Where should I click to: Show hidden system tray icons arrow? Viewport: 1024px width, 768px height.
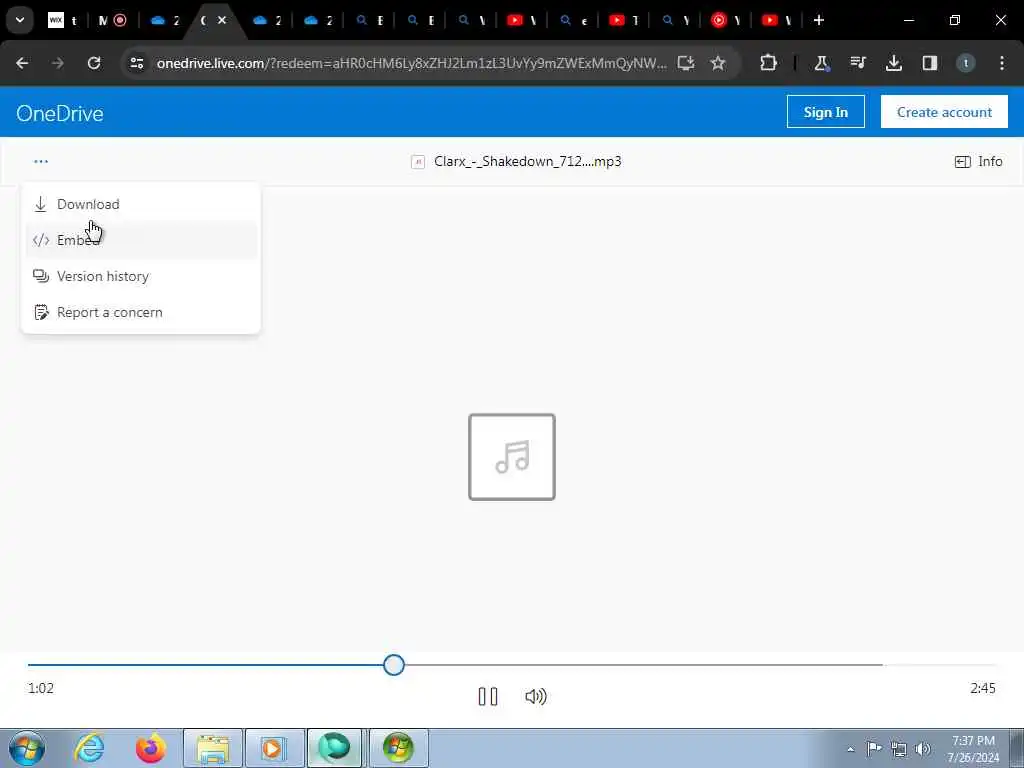(x=850, y=749)
